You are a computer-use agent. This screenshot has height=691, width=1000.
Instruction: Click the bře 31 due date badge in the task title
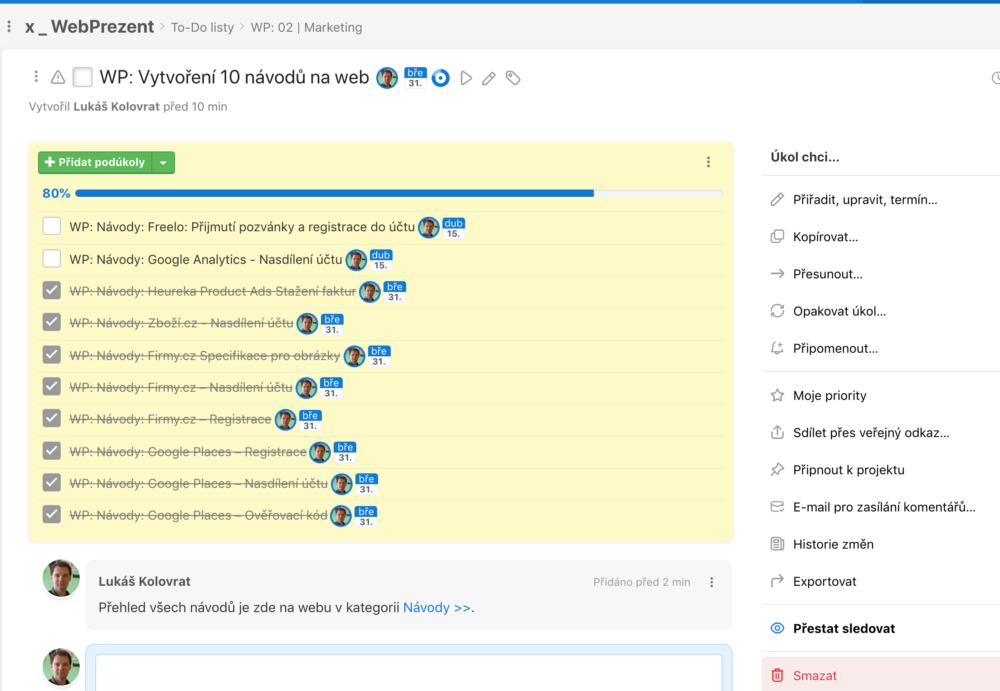tap(415, 78)
